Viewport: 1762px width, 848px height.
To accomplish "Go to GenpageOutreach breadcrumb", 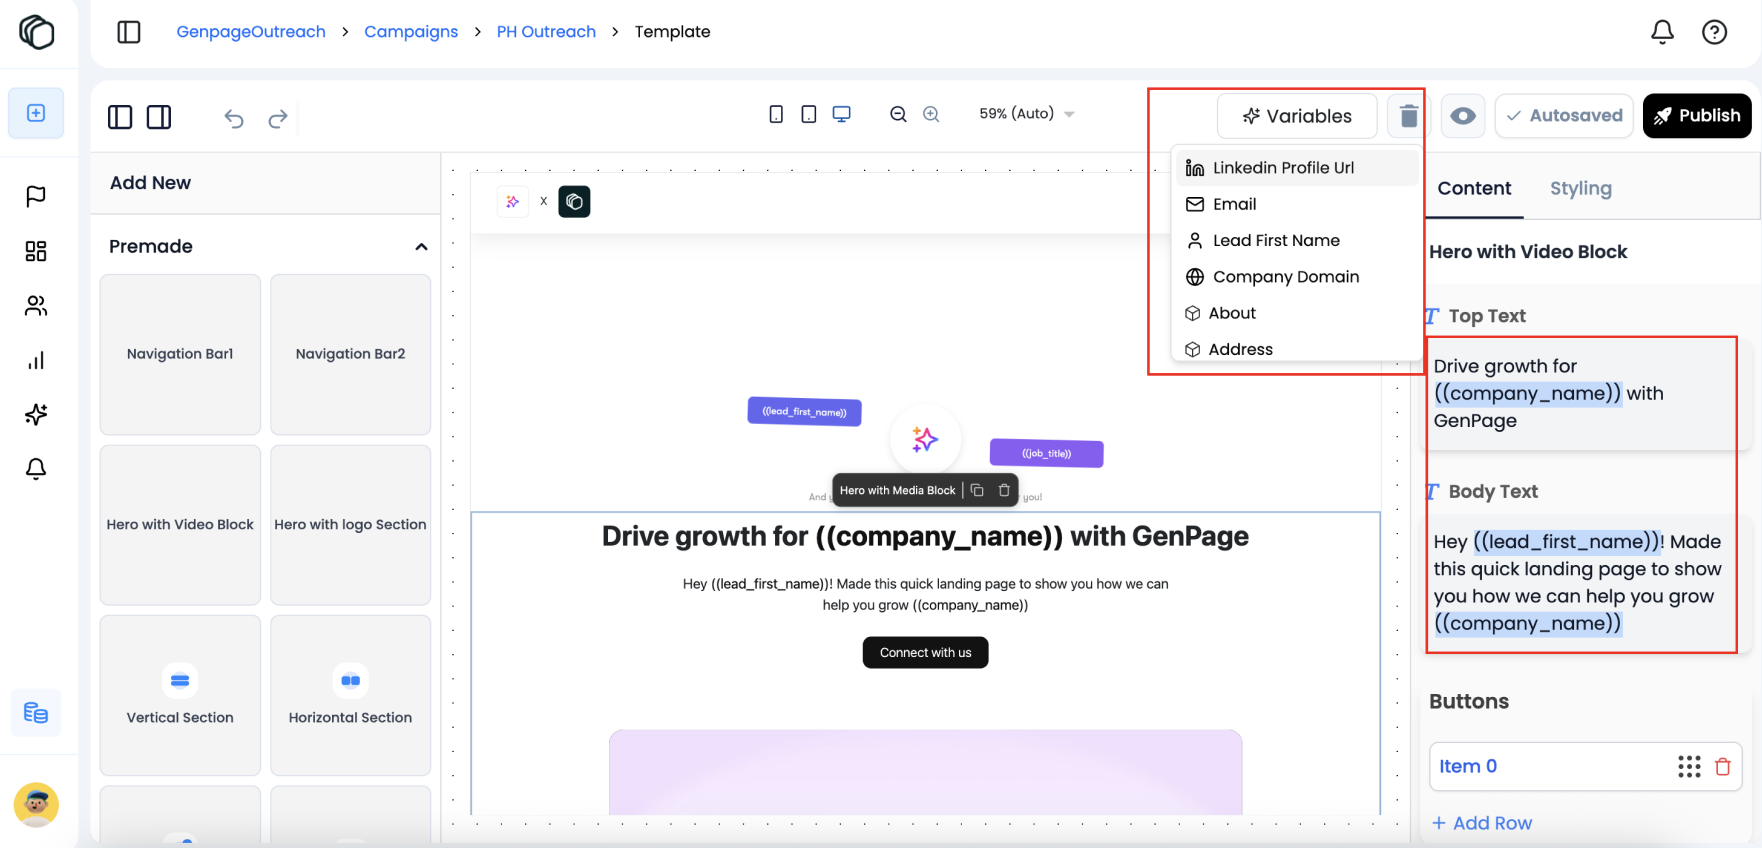I will [x=251, y=32].
